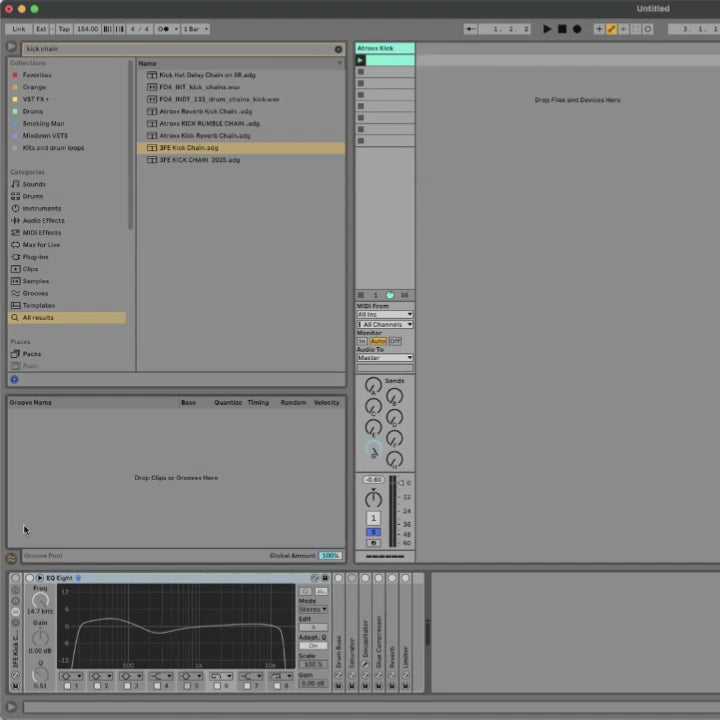The height and width of the screenshot is (720, 720).
Task: Click the Arrangement Record button
Action: [577, 29]
